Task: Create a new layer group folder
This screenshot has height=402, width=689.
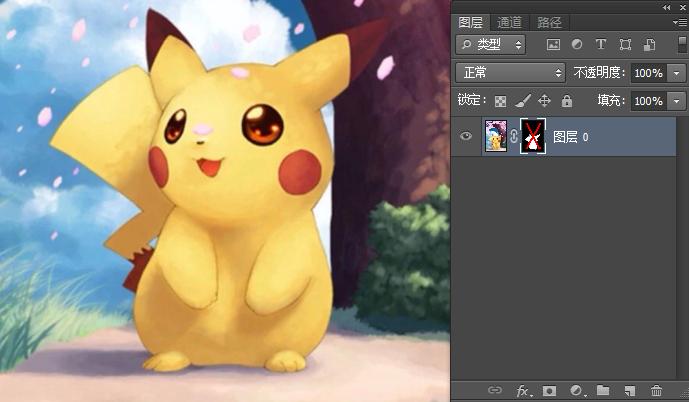Action: pyautogui.click(x=603, y=391)
